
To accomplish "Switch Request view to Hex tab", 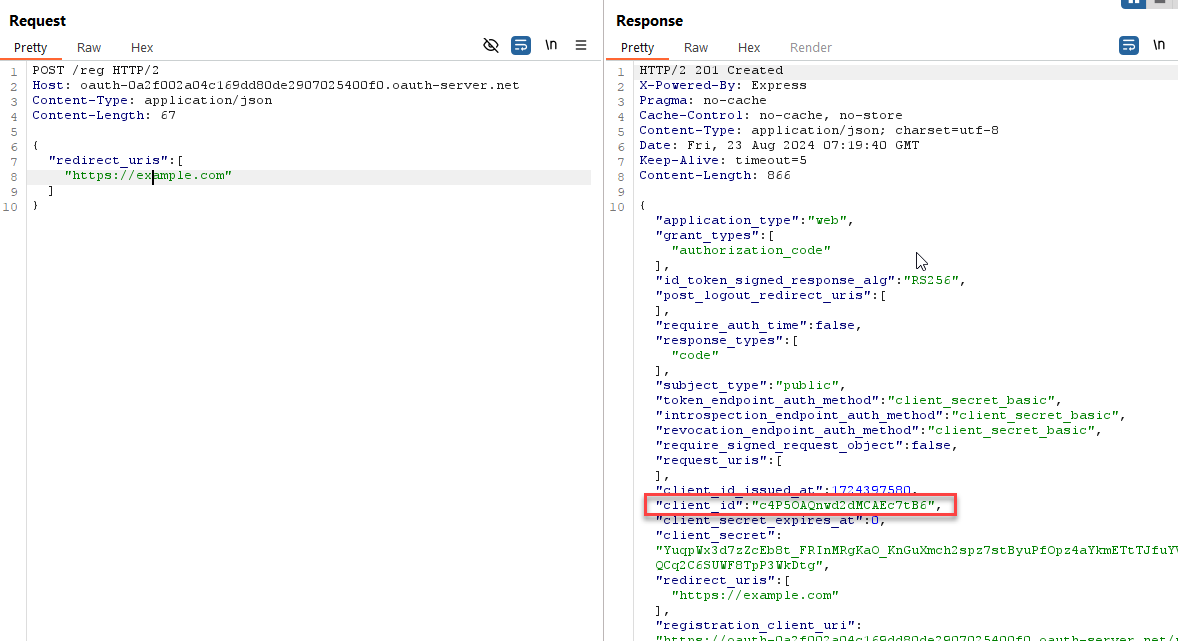I will (x=142, y=47).
